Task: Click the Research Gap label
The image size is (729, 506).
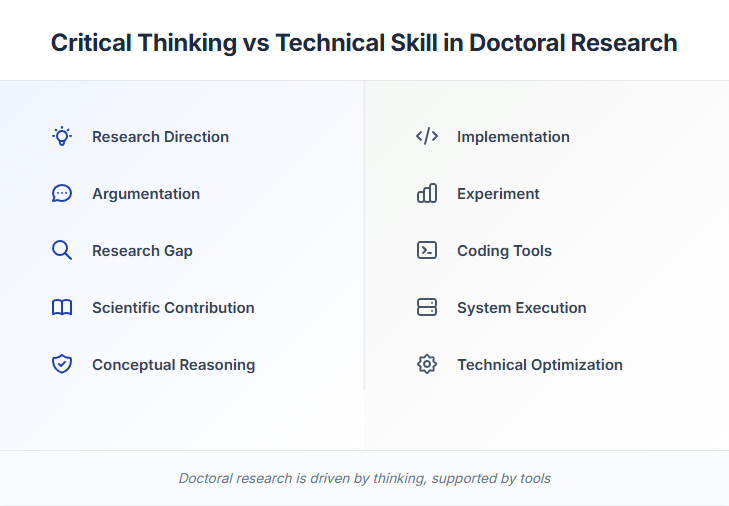Action: point(142,251)
